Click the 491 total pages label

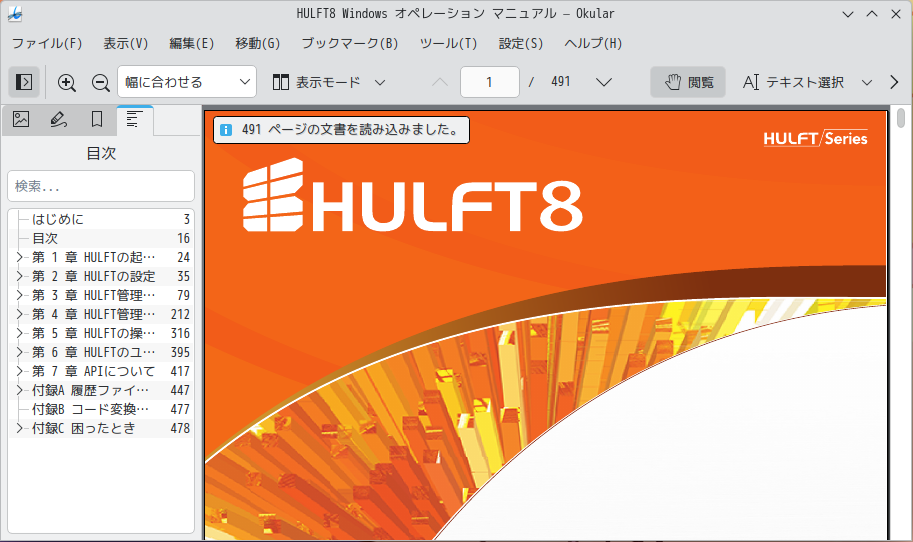[x=561, y=82]
